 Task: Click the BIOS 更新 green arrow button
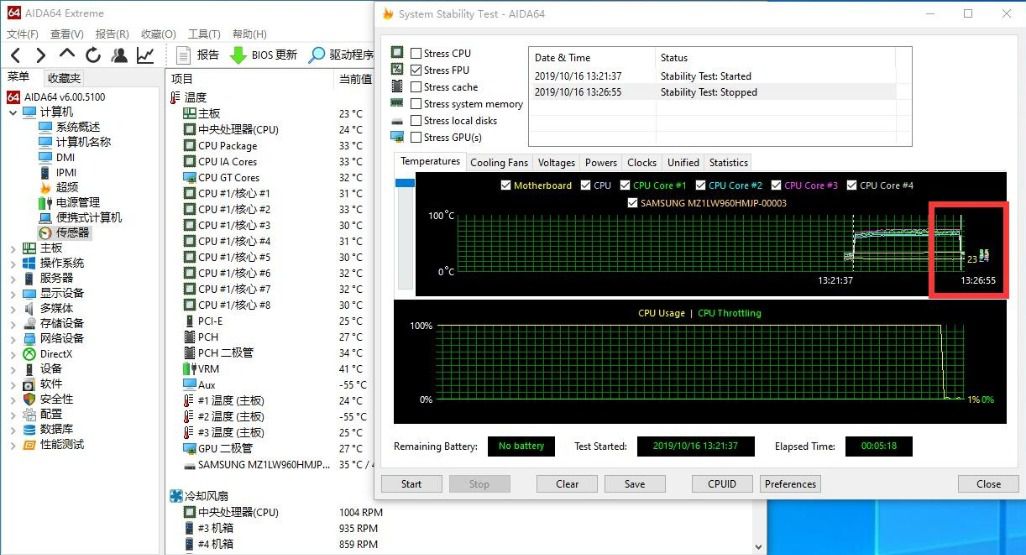tap(264, 55)
